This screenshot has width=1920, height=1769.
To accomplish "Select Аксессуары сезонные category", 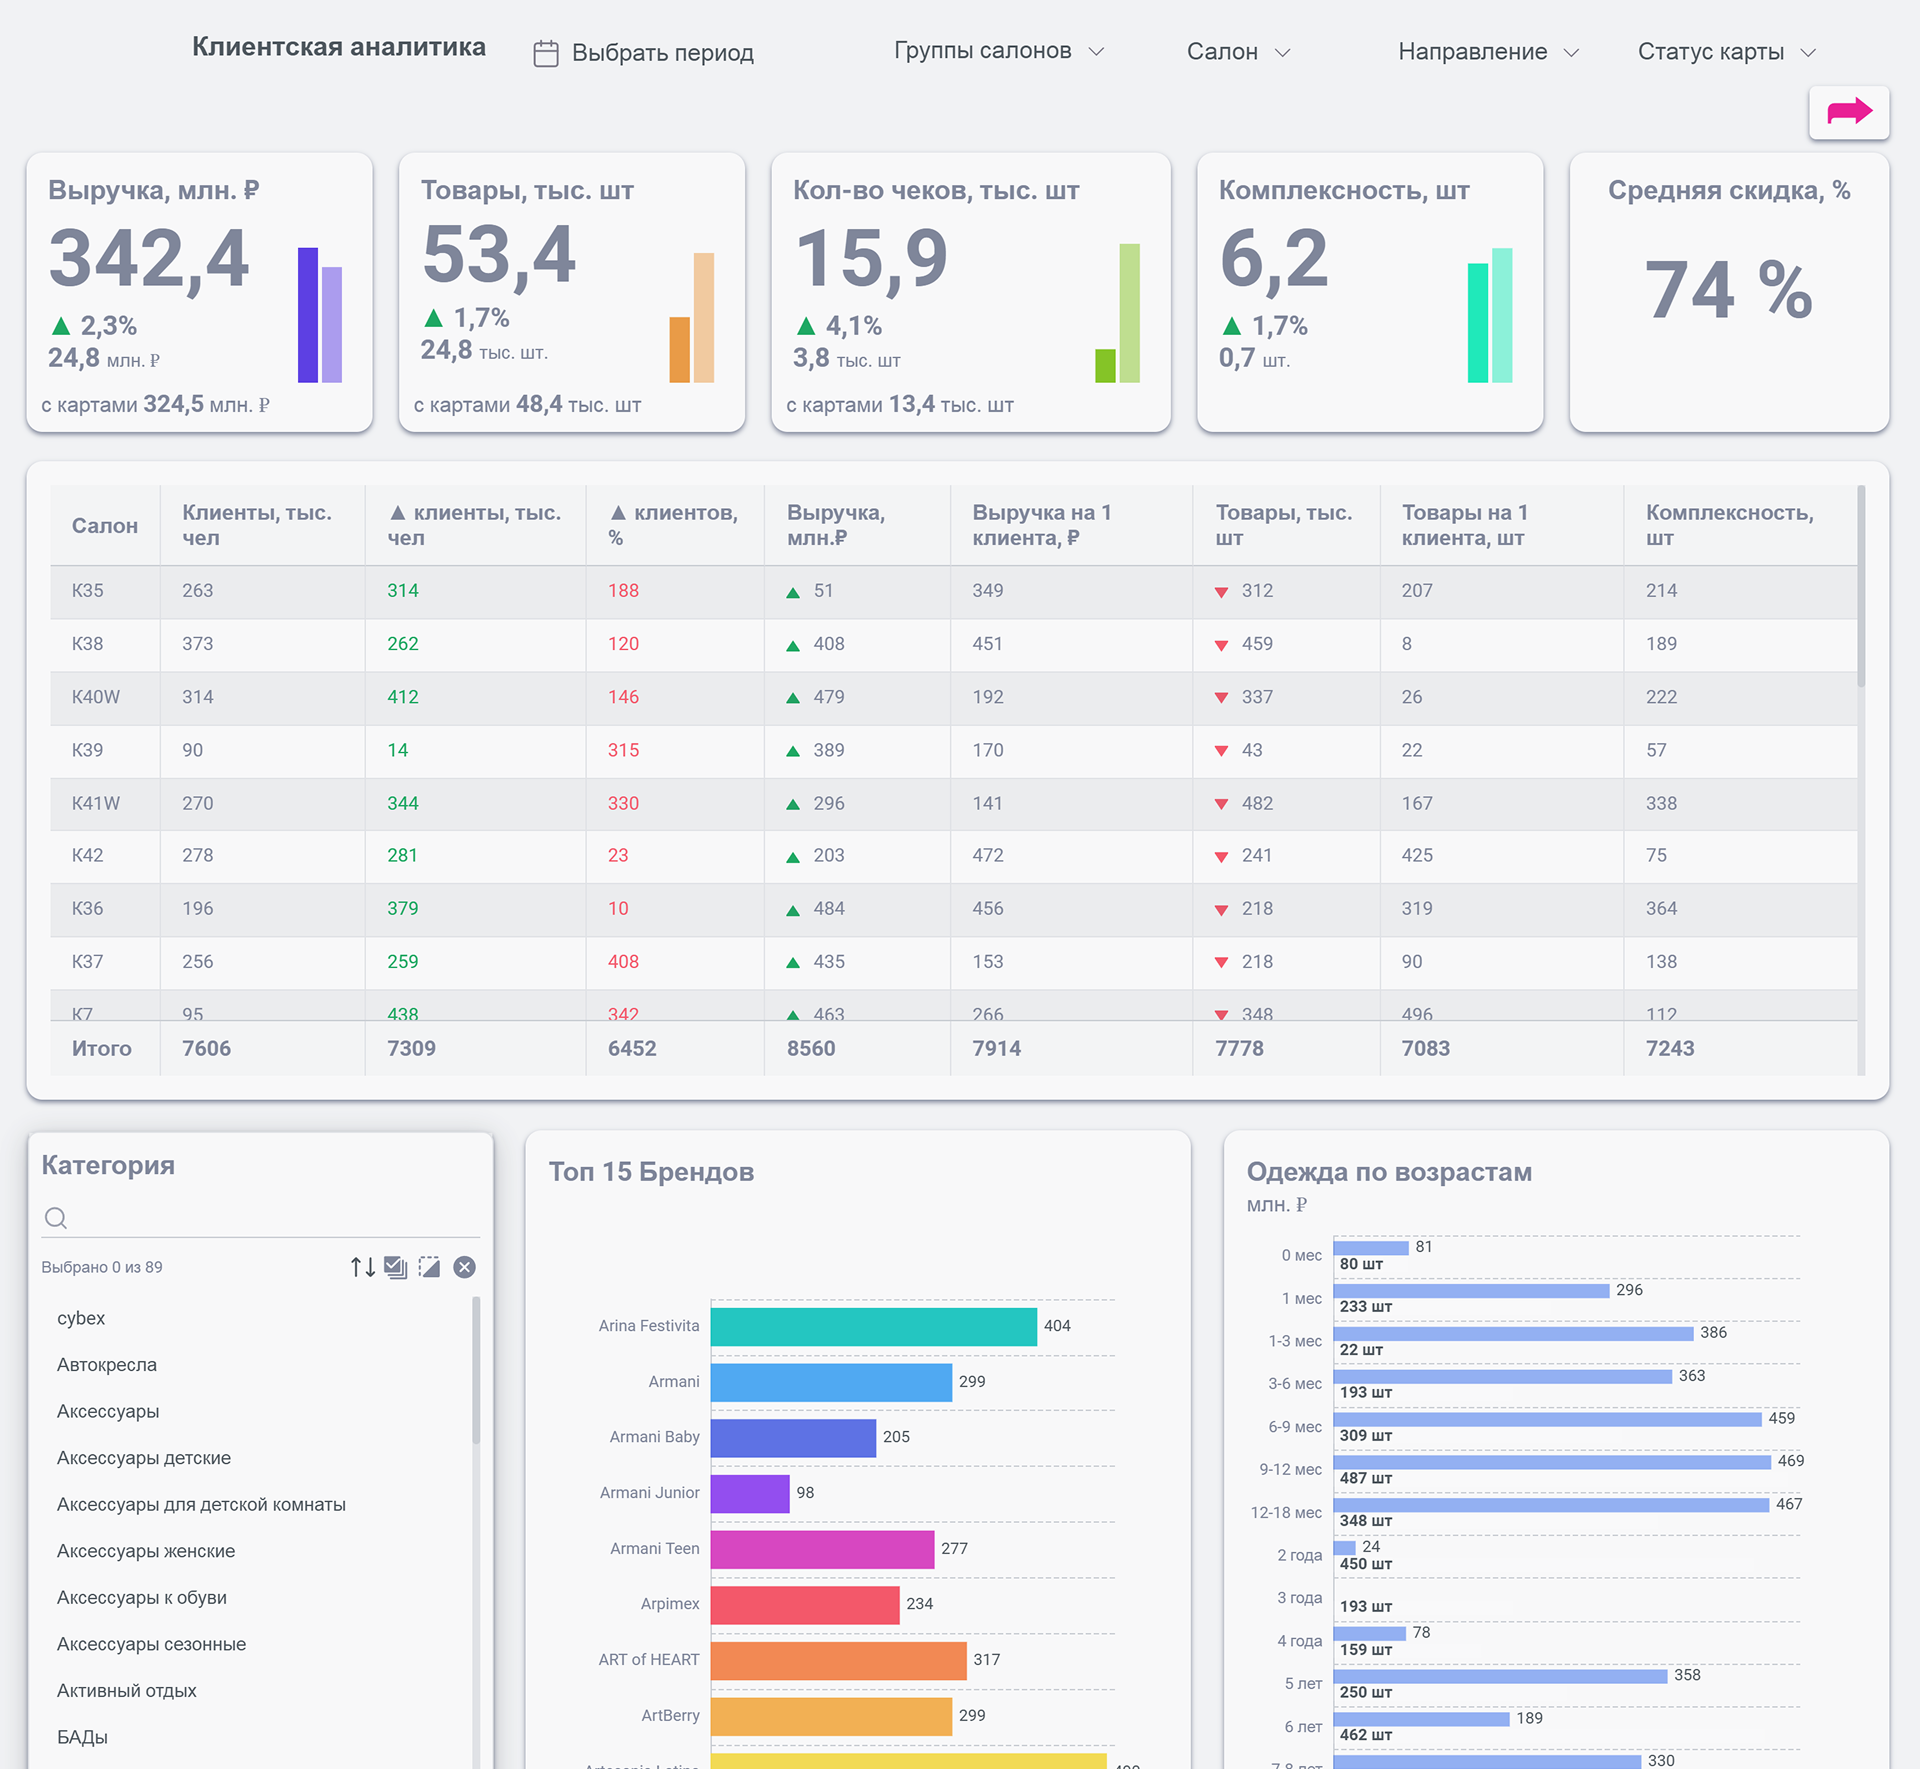I will click(151, 1644).
